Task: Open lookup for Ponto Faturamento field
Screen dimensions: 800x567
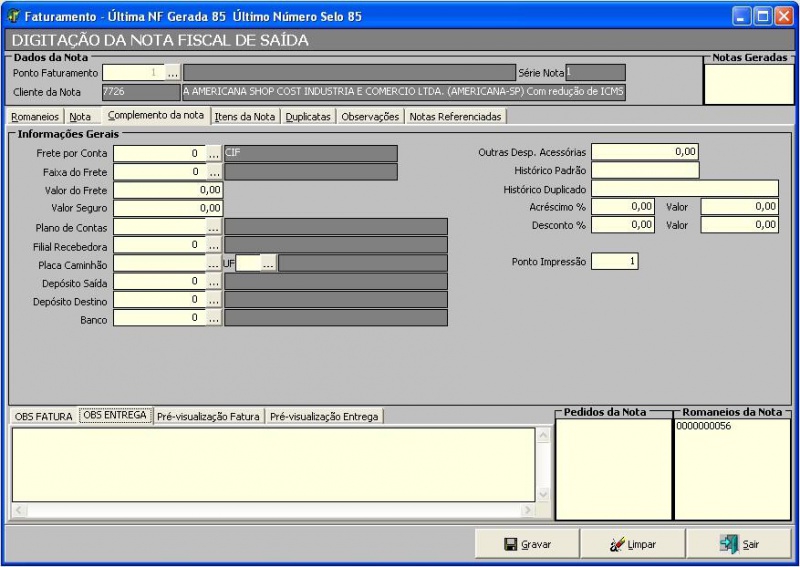Action: (173, 73)
